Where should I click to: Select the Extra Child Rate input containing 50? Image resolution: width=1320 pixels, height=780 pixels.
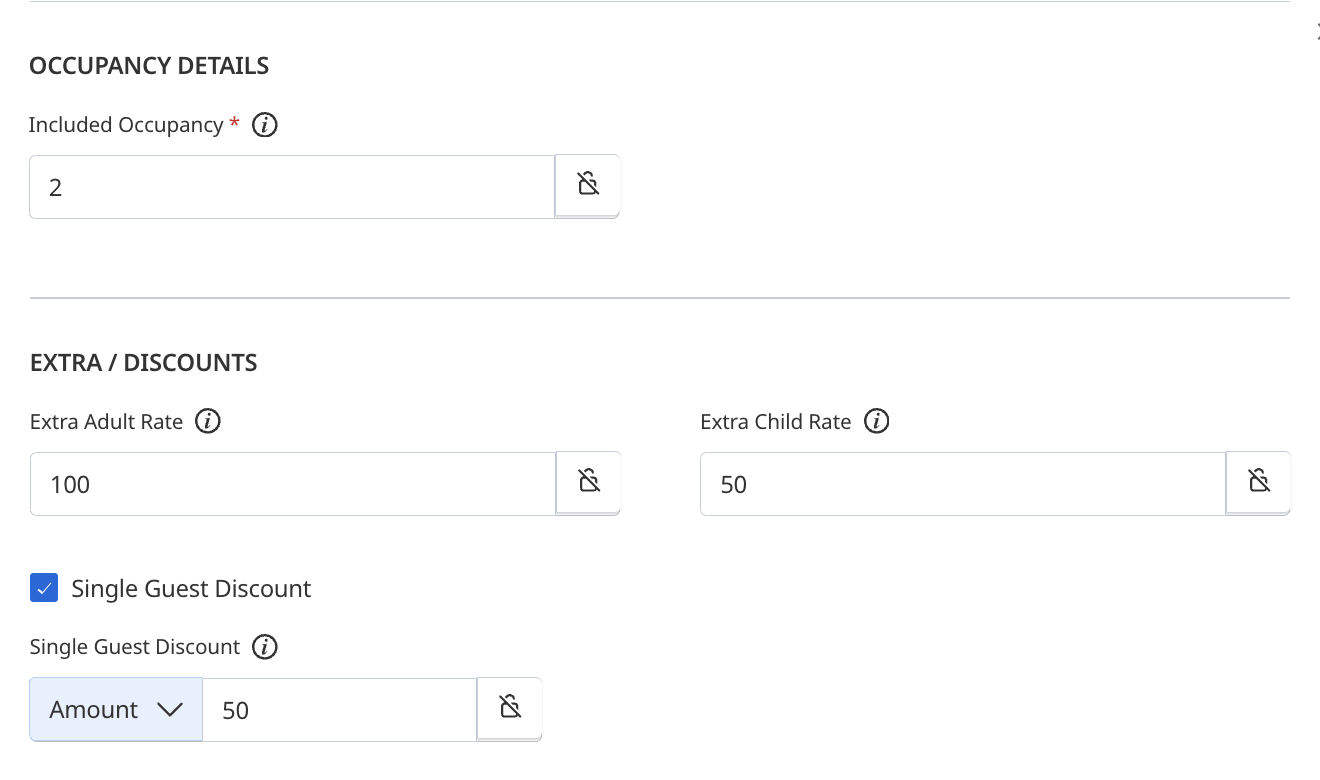tap(963, 484)
